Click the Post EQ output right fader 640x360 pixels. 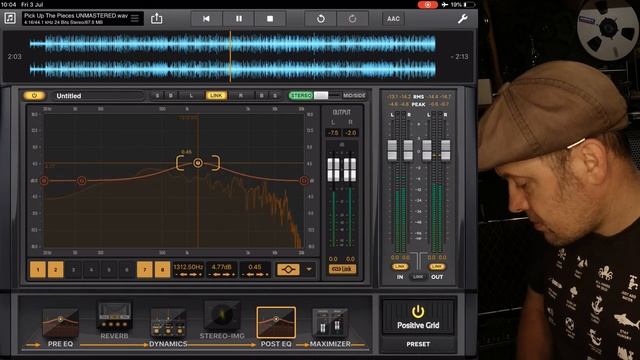point(350,170)
